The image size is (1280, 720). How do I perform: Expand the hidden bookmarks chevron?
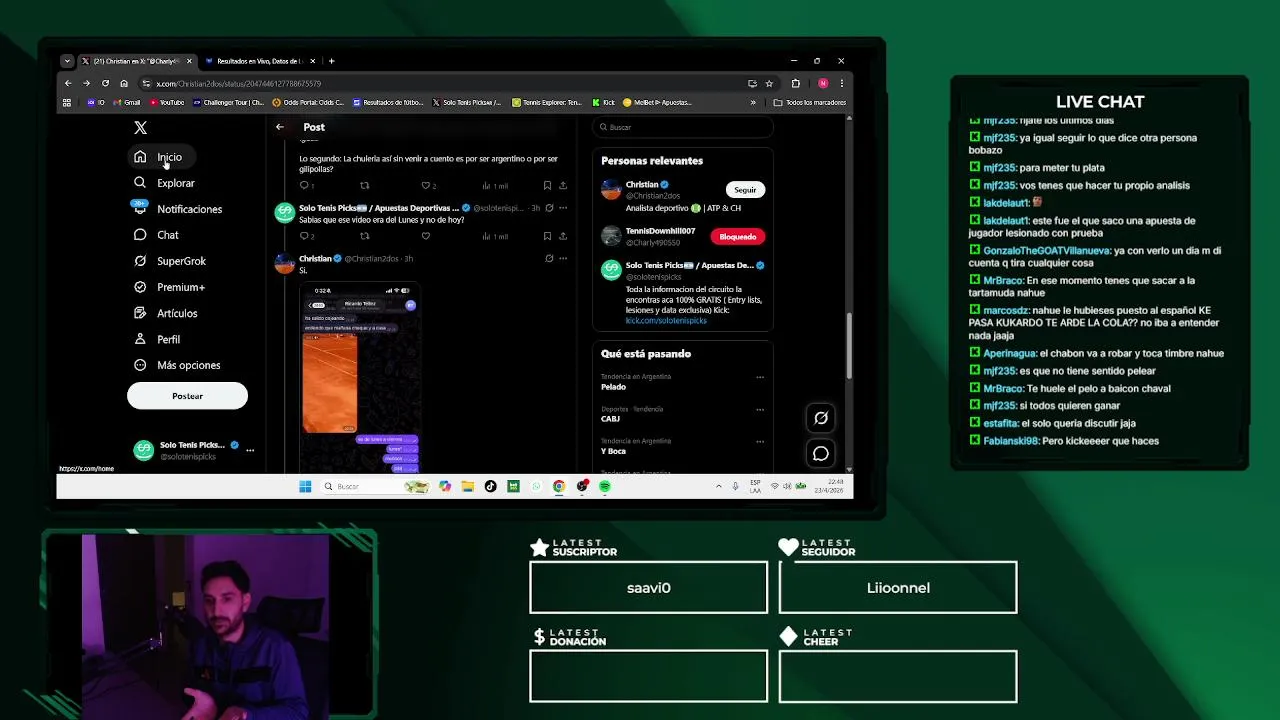click(x=753, y=102)
